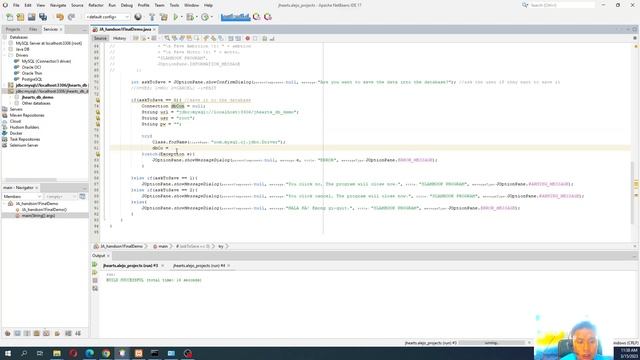Open the default config dropdown
Image resolution: width=640 pixels, height=360 pixels.
click(107, 17)
